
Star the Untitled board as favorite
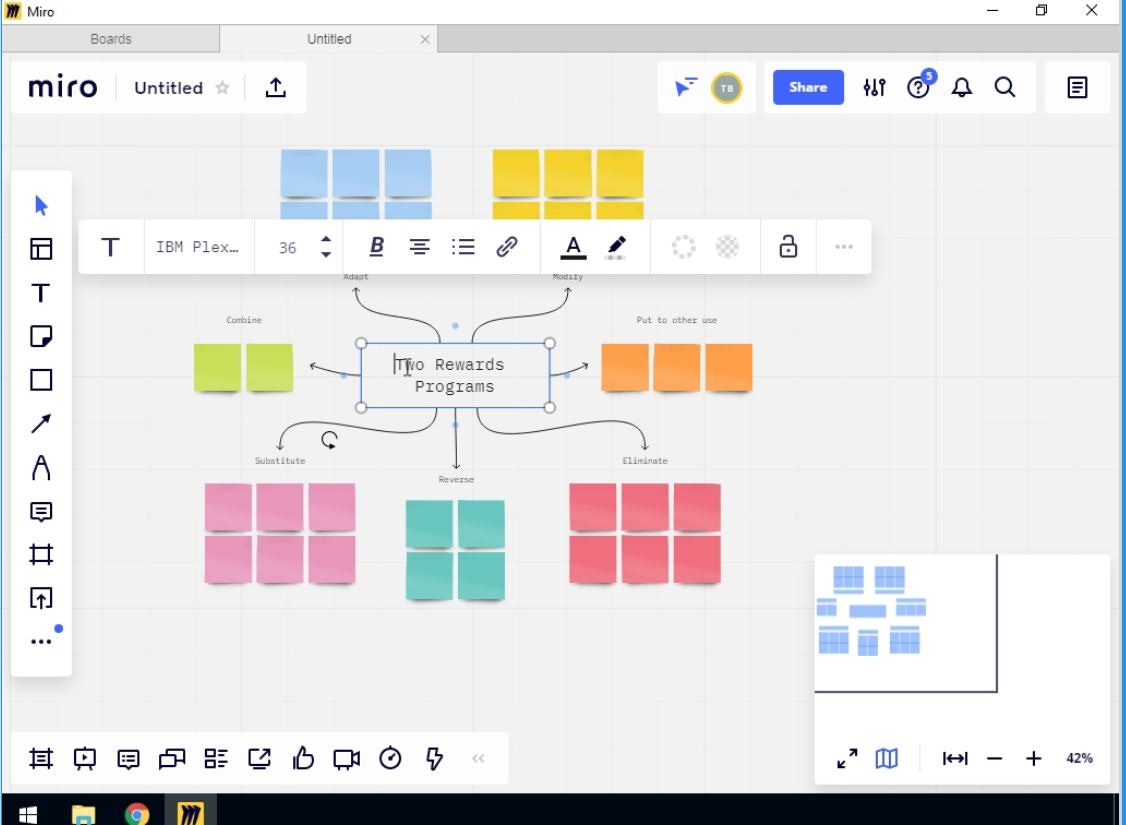pos(223,88)
